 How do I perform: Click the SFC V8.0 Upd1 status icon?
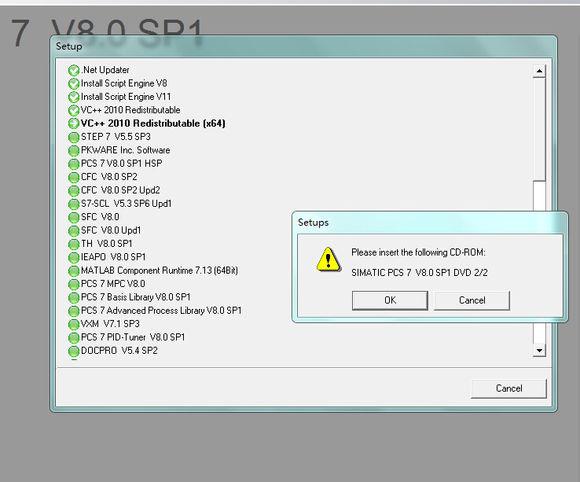coord(74,231)
